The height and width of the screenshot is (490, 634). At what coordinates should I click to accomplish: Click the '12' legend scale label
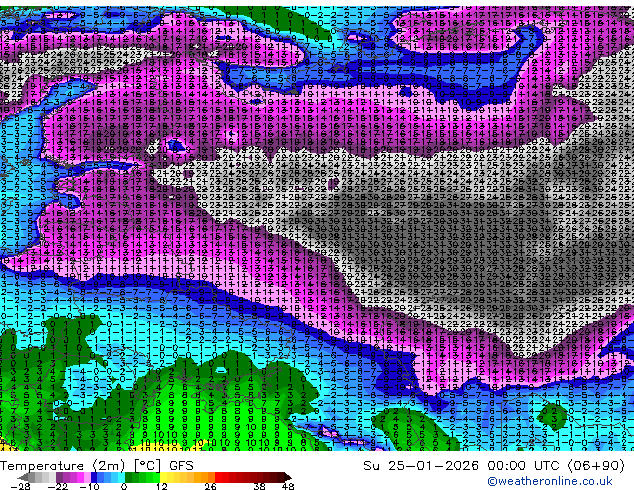tap(162, 486)
